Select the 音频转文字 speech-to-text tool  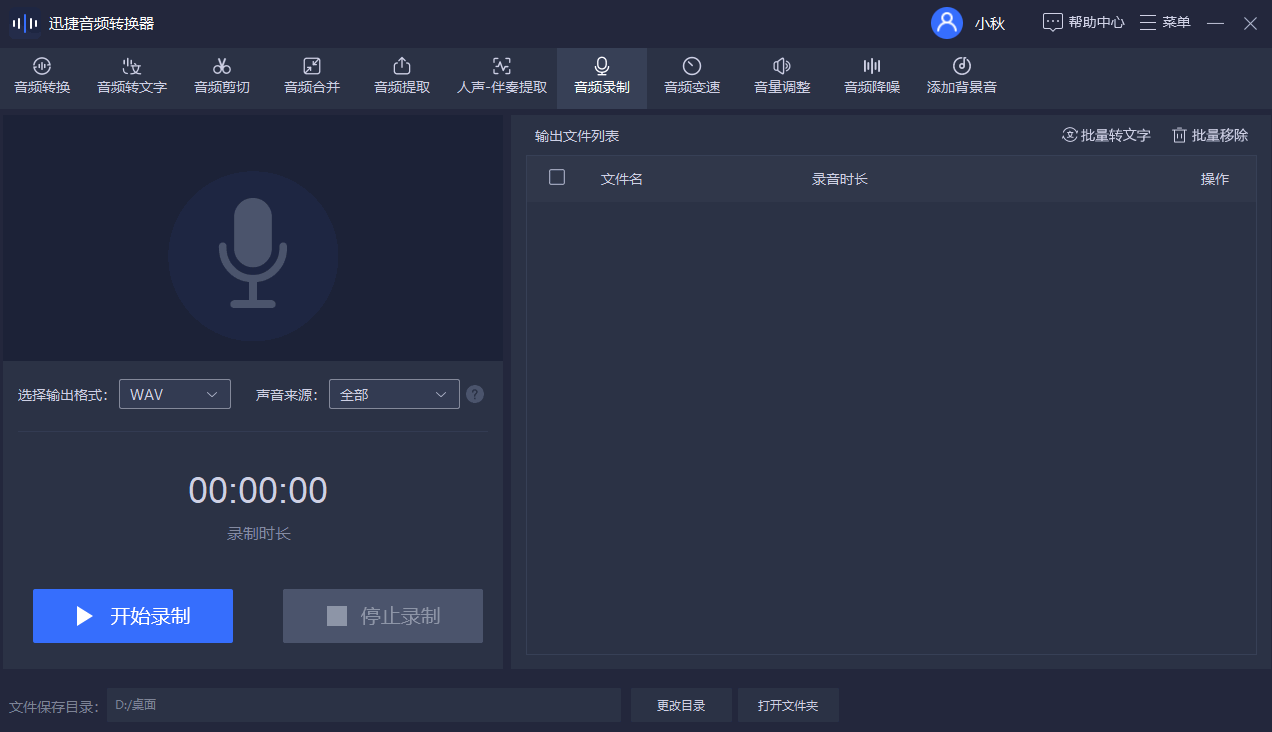click(131, 78)
